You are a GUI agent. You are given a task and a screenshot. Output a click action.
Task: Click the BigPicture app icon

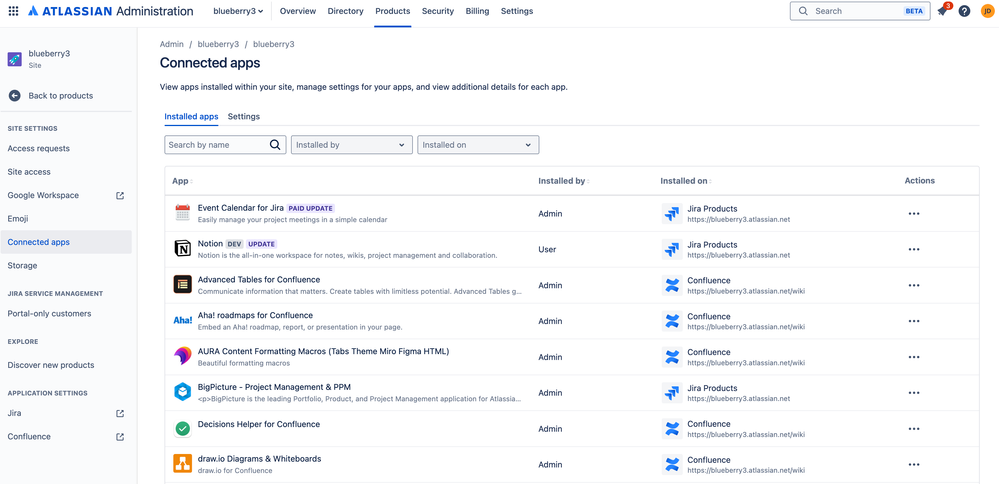(183, 392)
